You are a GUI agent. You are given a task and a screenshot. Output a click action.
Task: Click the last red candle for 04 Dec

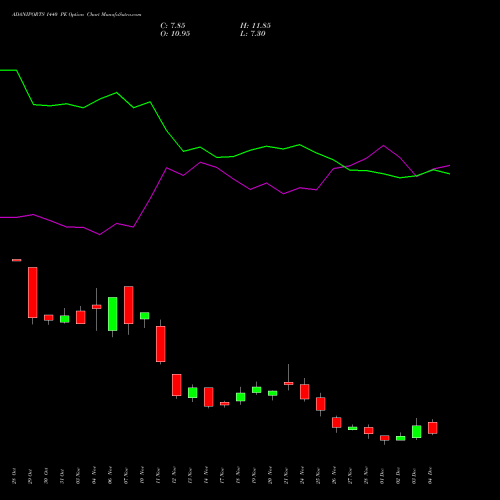pos(433,428)
